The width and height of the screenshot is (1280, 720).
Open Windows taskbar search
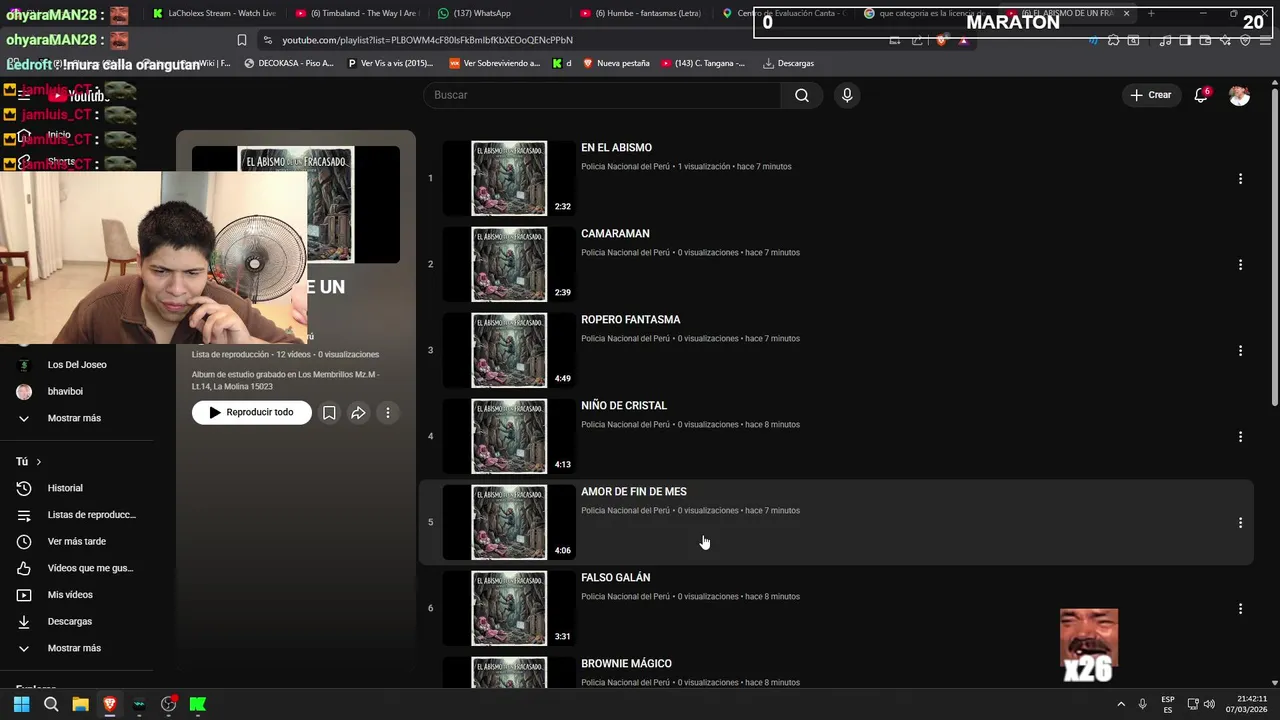click(51, 704)
